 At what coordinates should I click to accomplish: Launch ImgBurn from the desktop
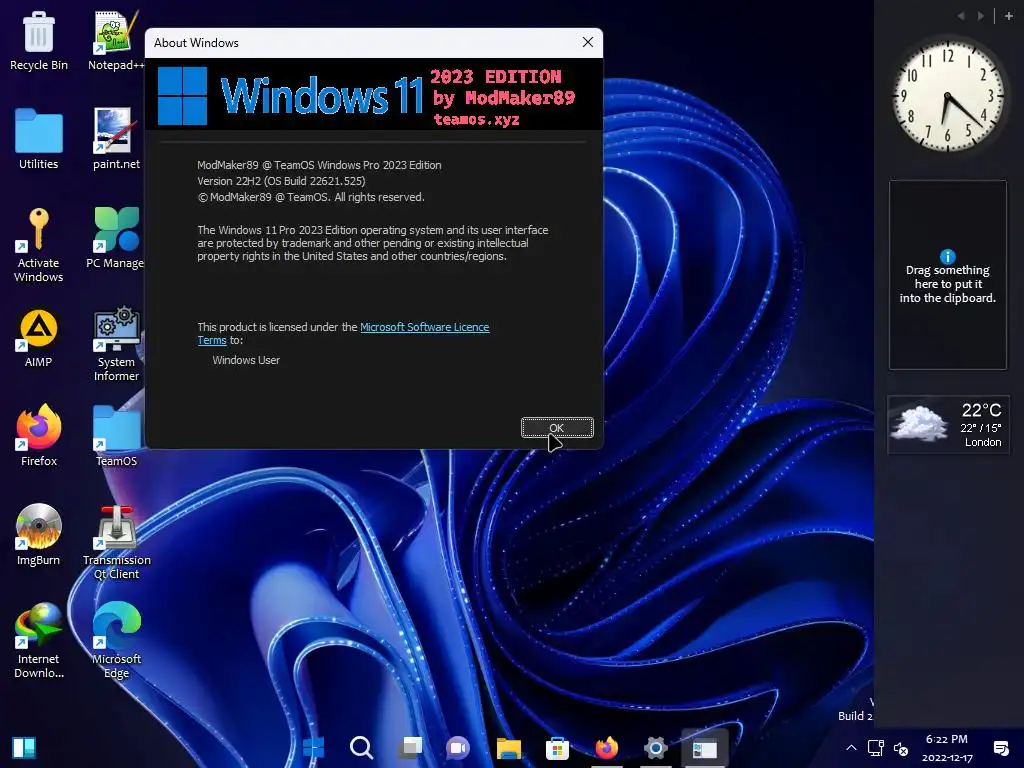coord(39,534)
